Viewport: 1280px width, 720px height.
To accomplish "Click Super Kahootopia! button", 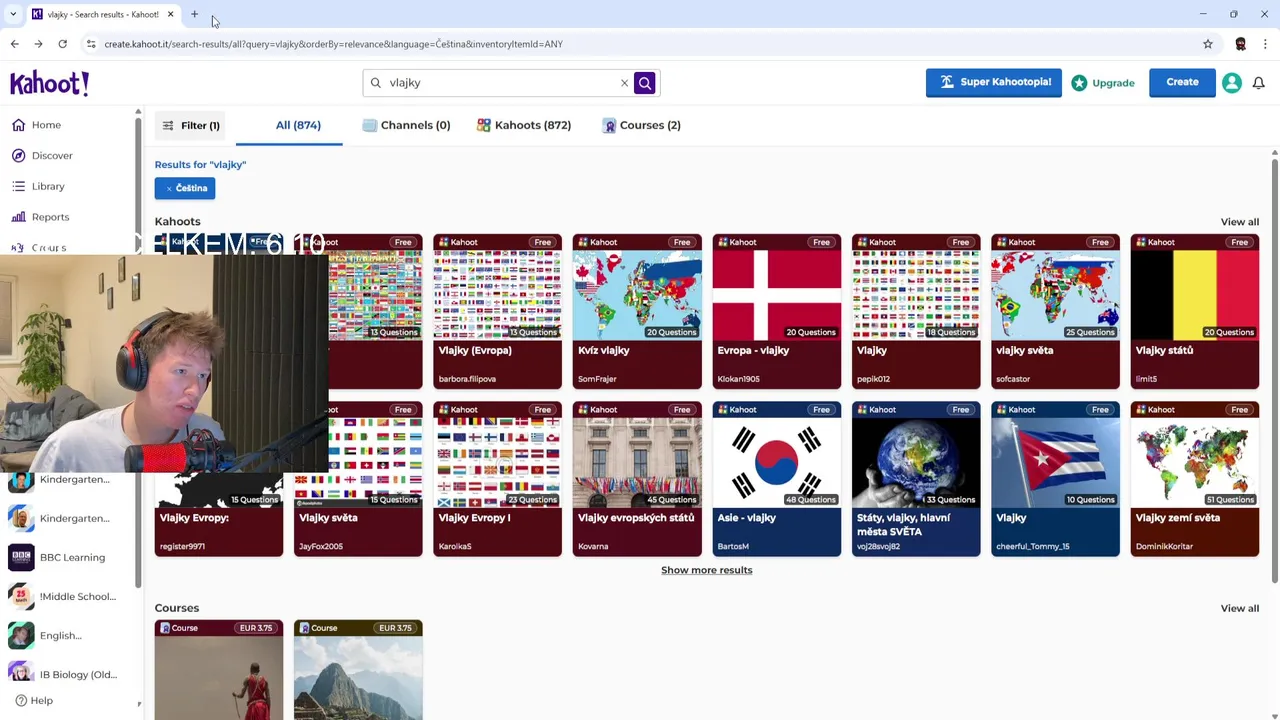I will click(x=994, y=82).
